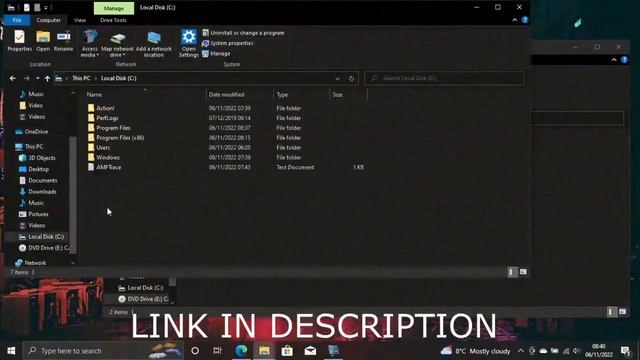Click Manage in System group
640x360 pixels.
tap(216, 53)
